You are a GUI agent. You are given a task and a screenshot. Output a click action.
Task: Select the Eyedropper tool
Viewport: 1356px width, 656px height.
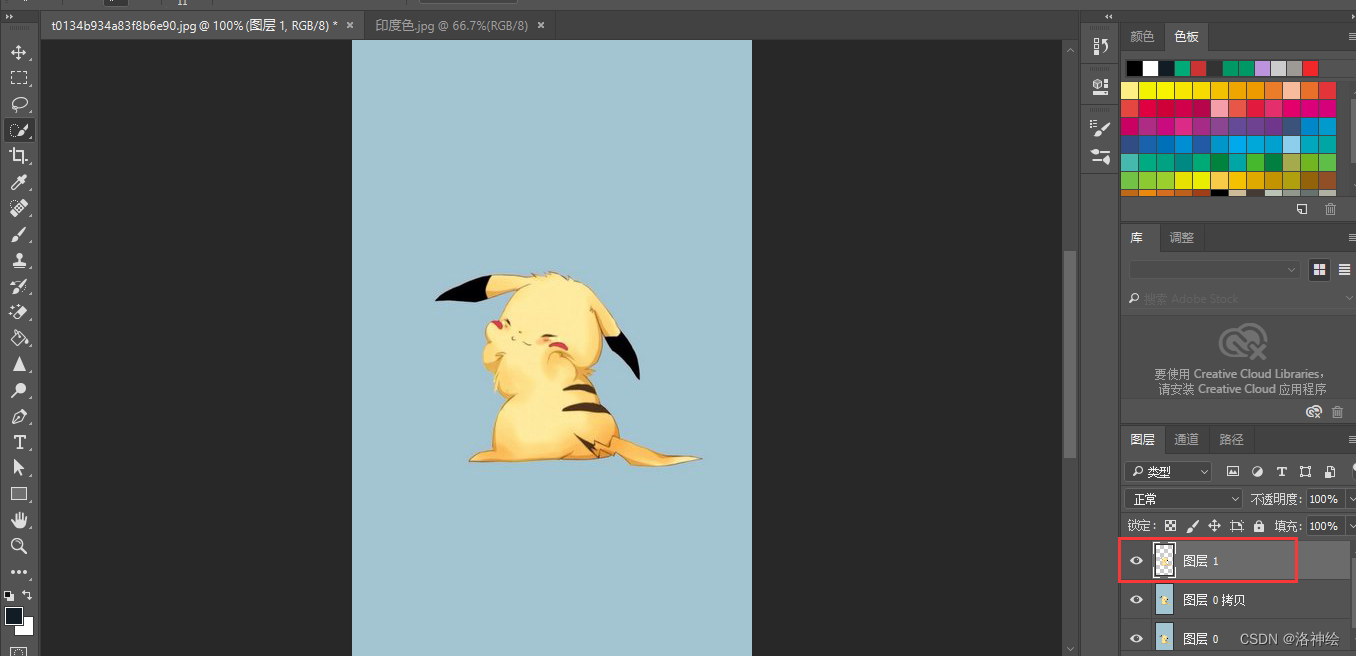tap(19, 182)
